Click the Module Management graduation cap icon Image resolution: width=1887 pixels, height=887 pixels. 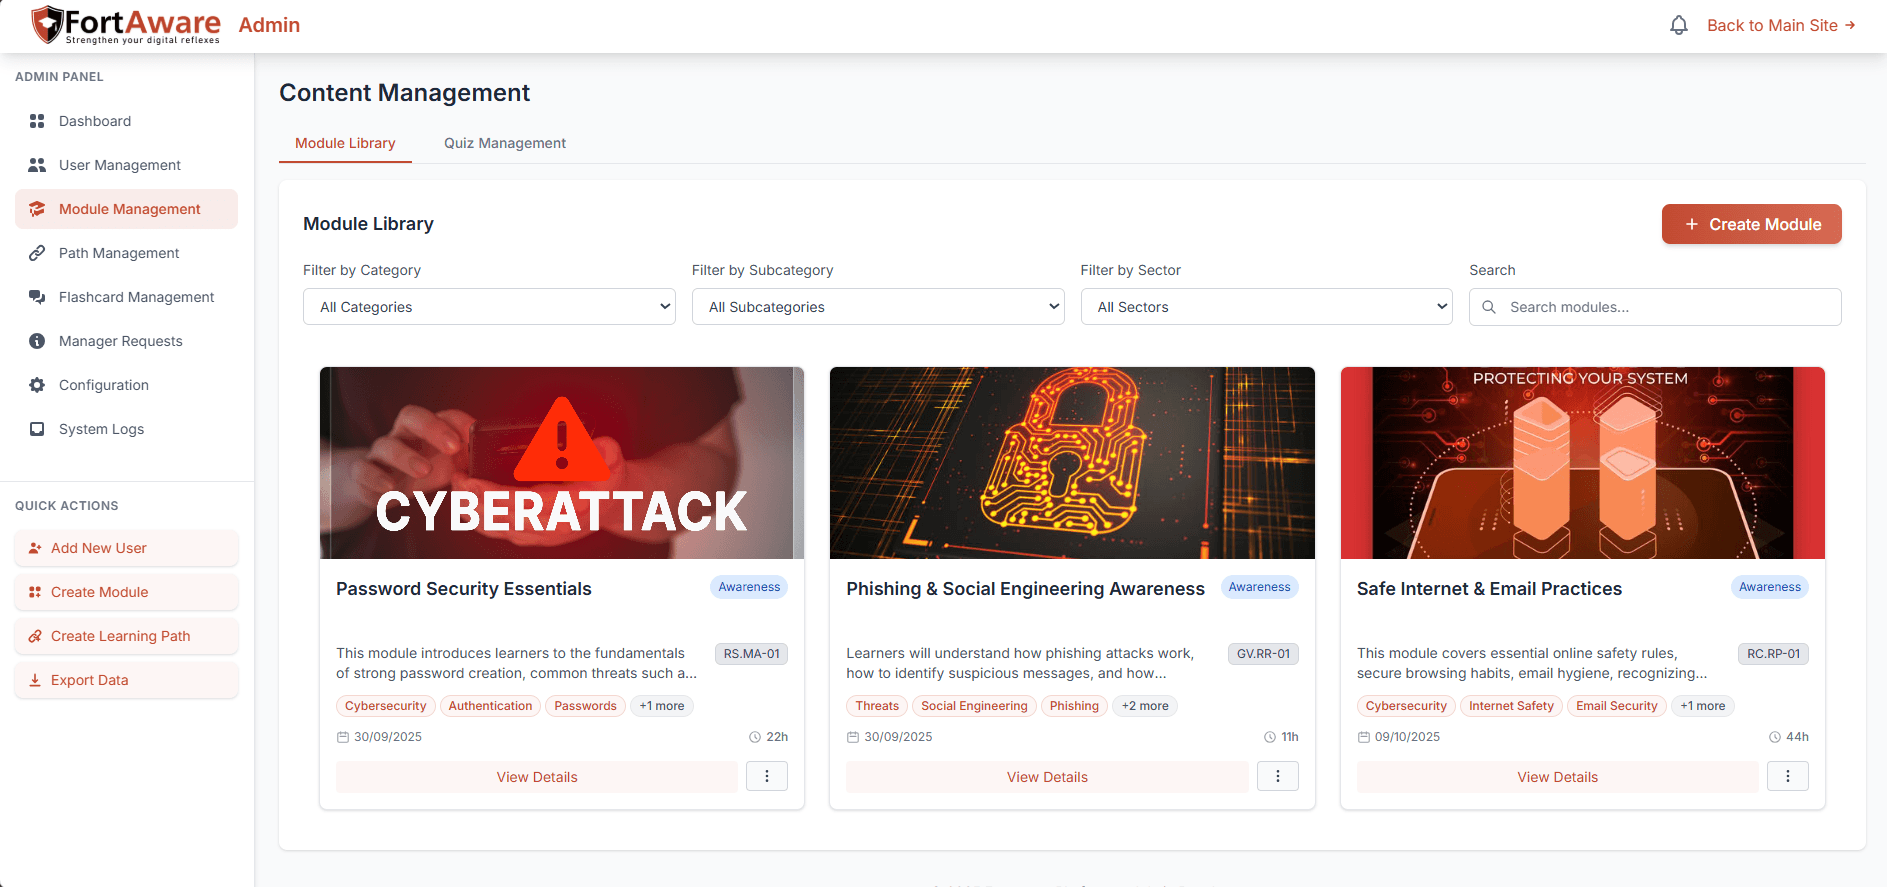pyautogui.click(x=37, y=209)
